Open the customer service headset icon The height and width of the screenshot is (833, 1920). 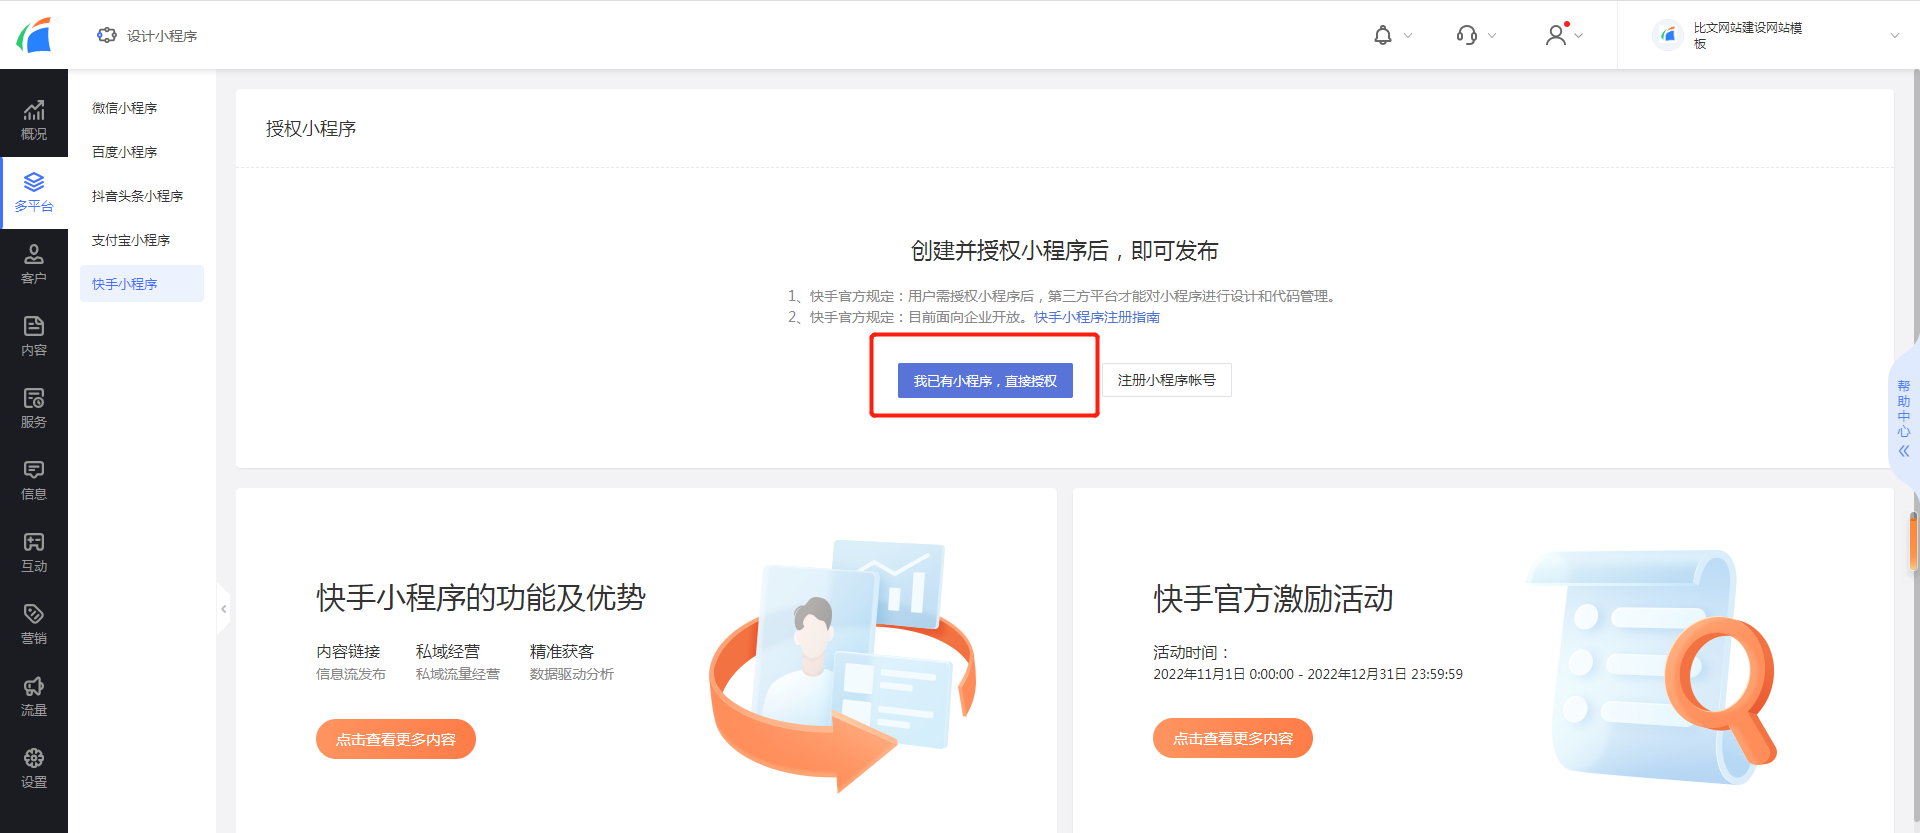pyautogui.click(x=1467, y=35)
